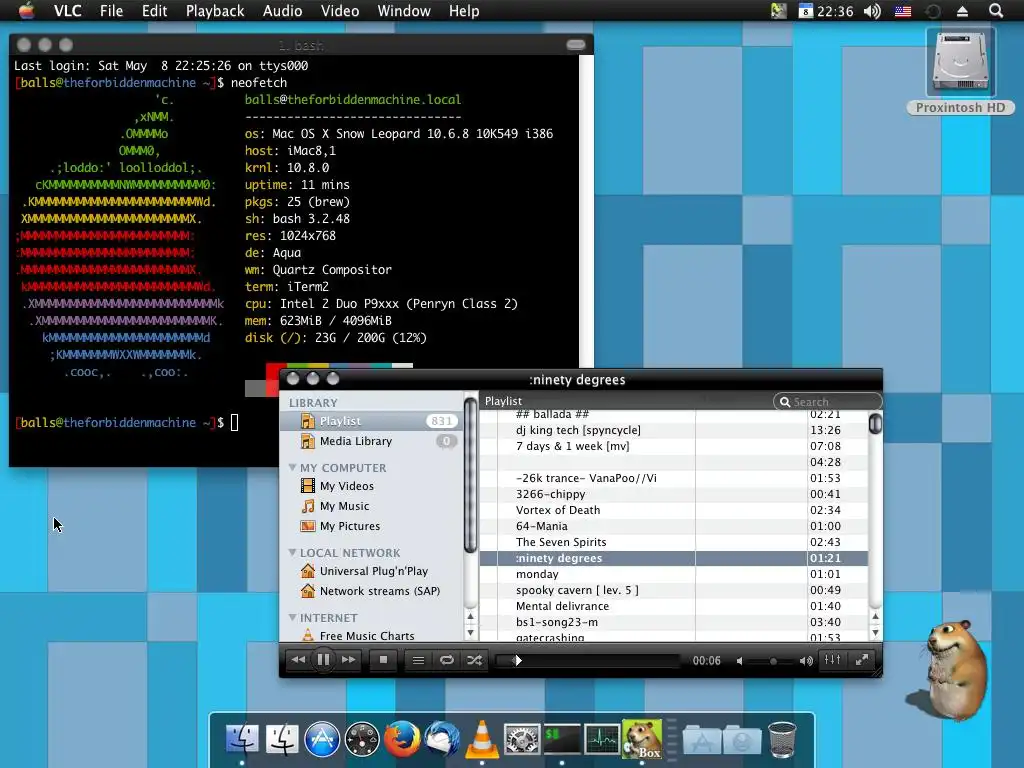Viewport: 1024px width, 768px height.
Task: Open the Playback menu
Action: pyautogui.click(x=215, y=11)
